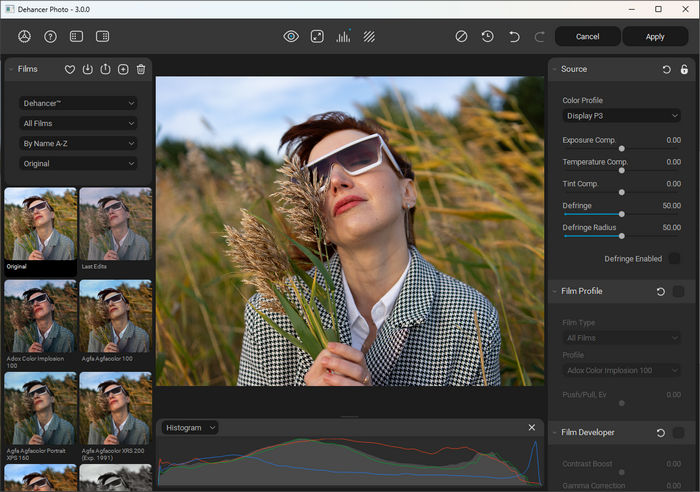Open the By Name A-Z sort dropdown

pyautogui.click(x=78, y=143)
